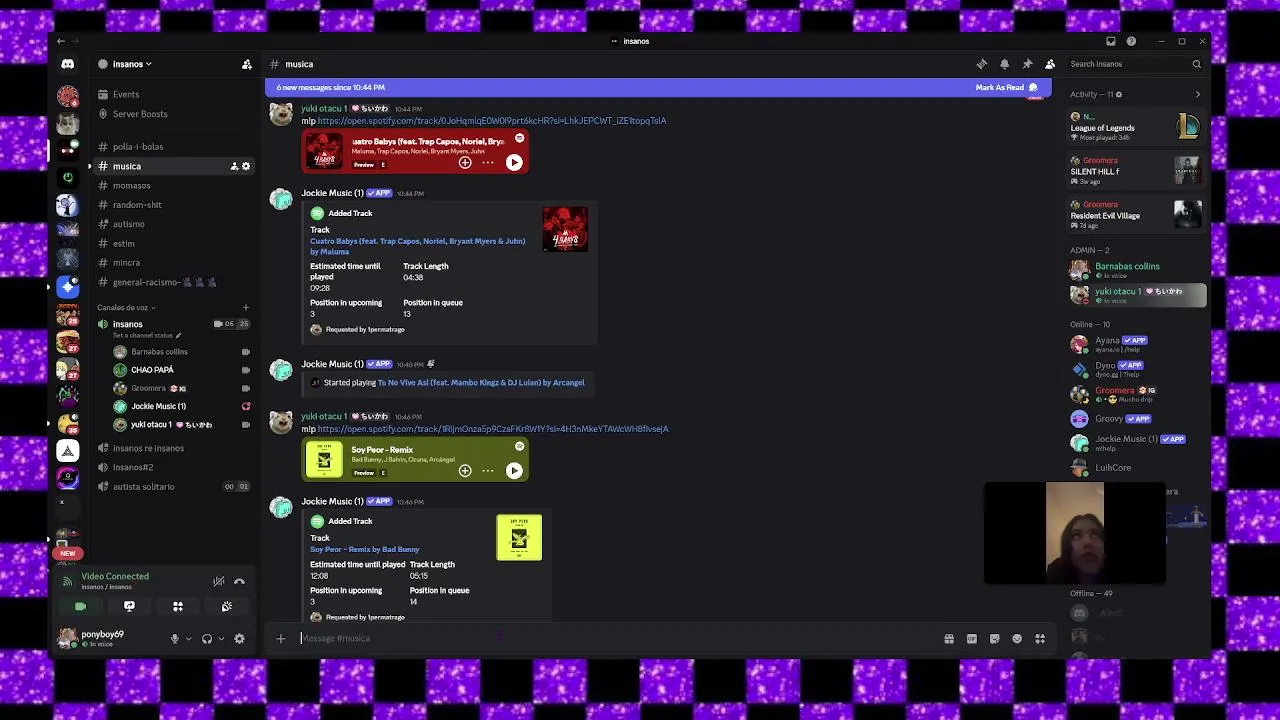Toggle headphone deafen
1280x720 pixels.
[207, 639]
